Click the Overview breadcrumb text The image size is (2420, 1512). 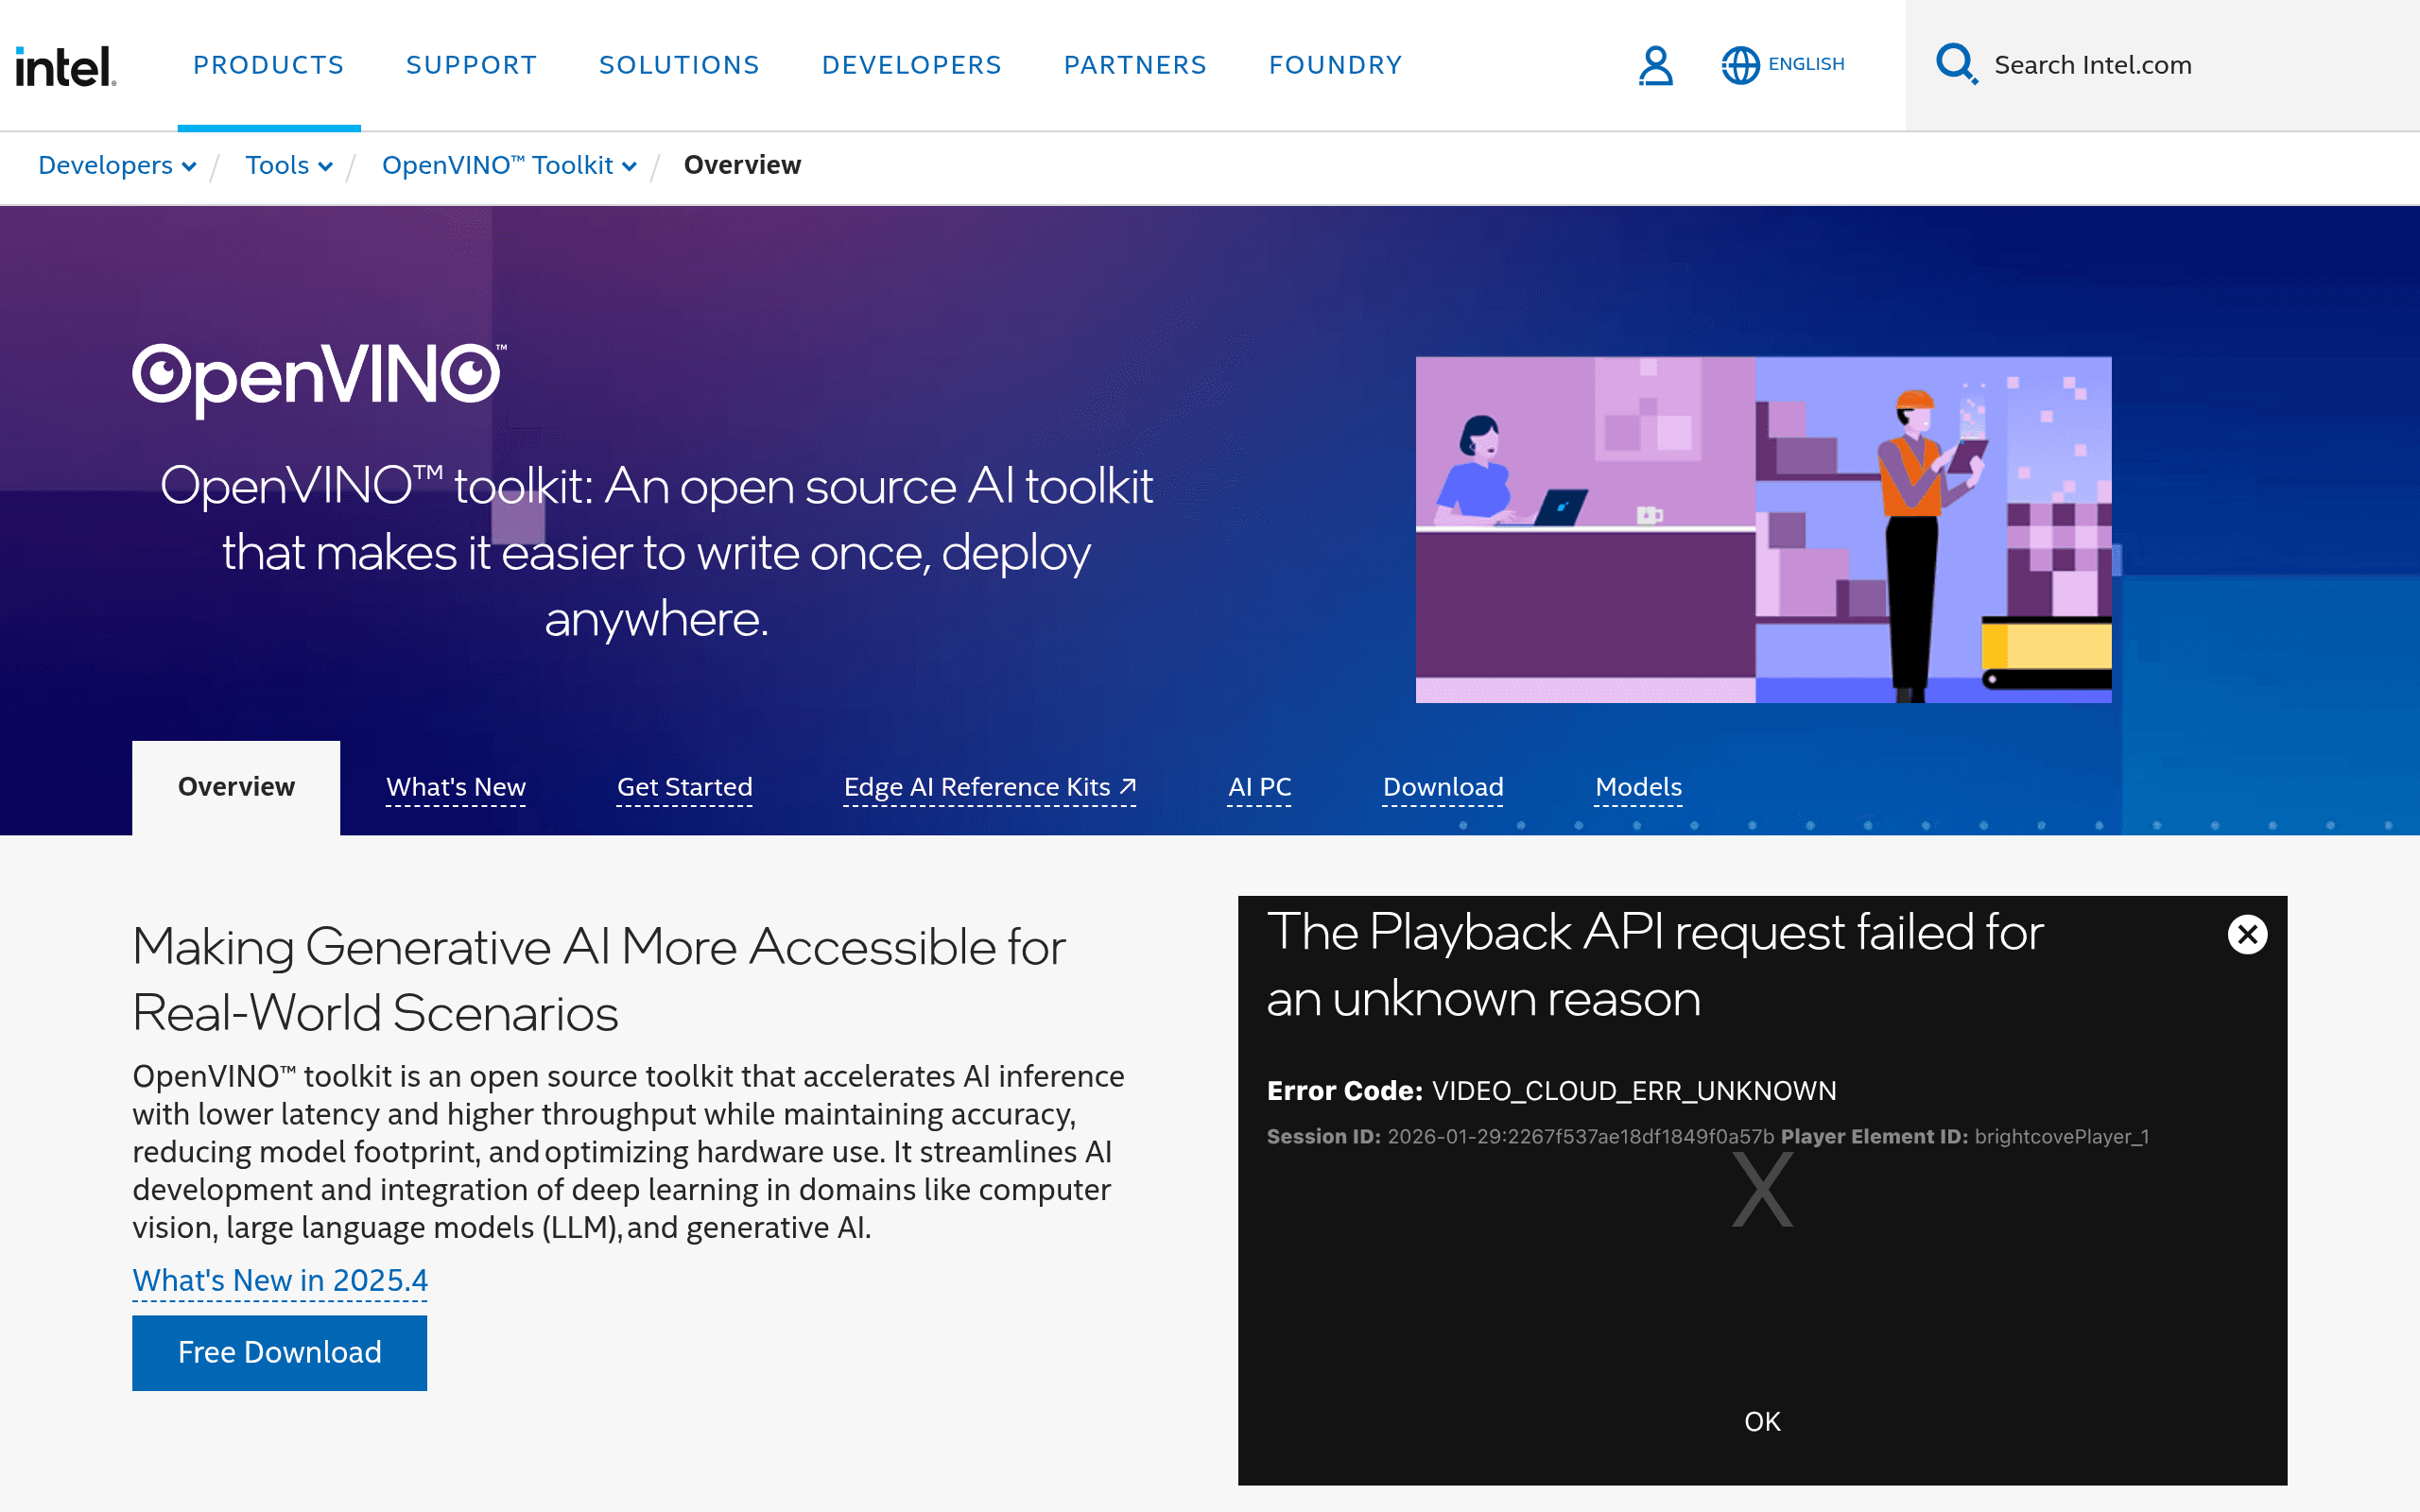coord(742,165)
